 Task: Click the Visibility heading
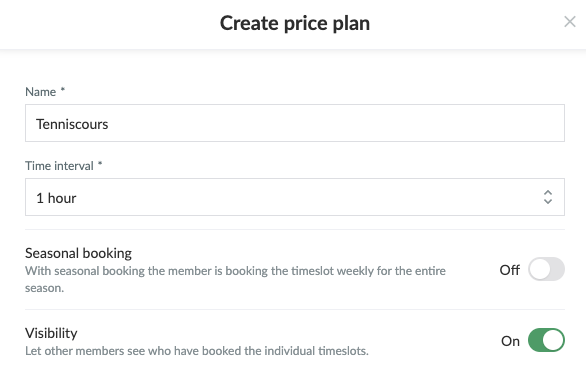tap(51, 333)
